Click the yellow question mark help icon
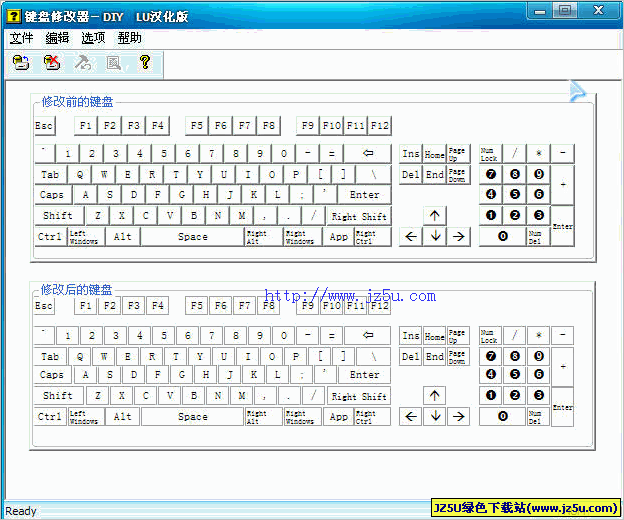 pyautogui.click(x=145, y=62)
